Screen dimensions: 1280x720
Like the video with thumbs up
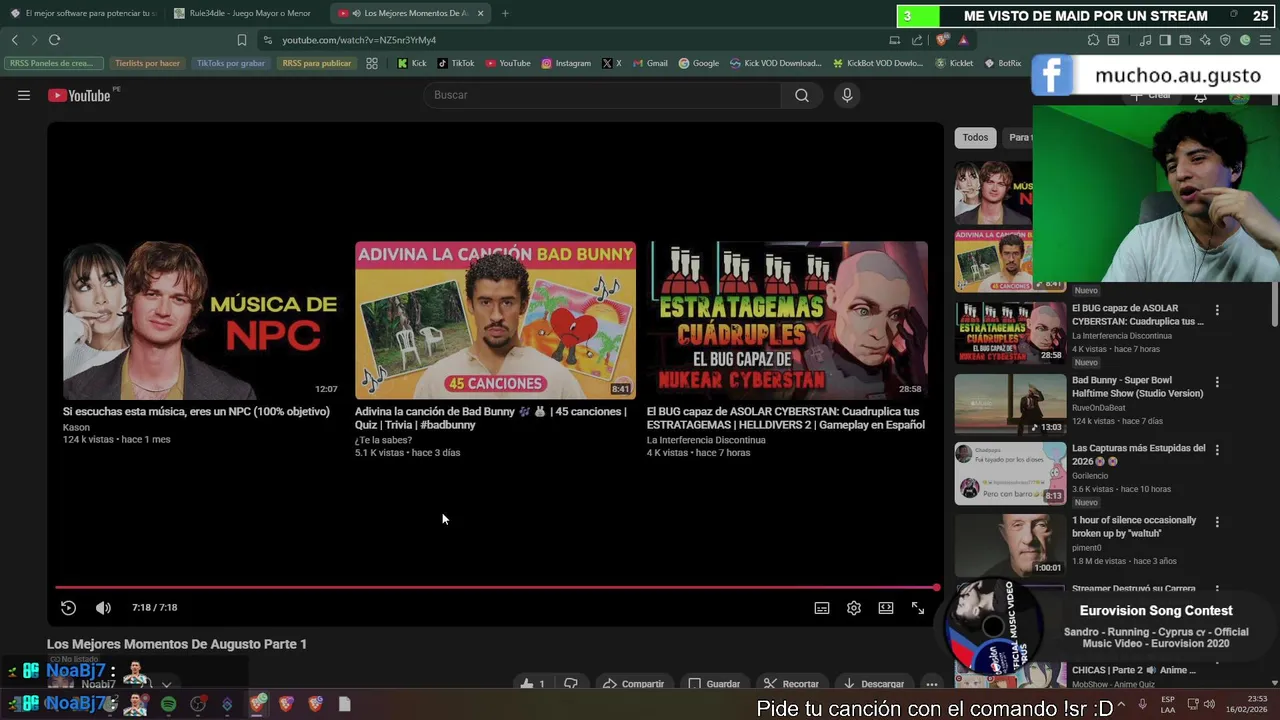point(532,684)
